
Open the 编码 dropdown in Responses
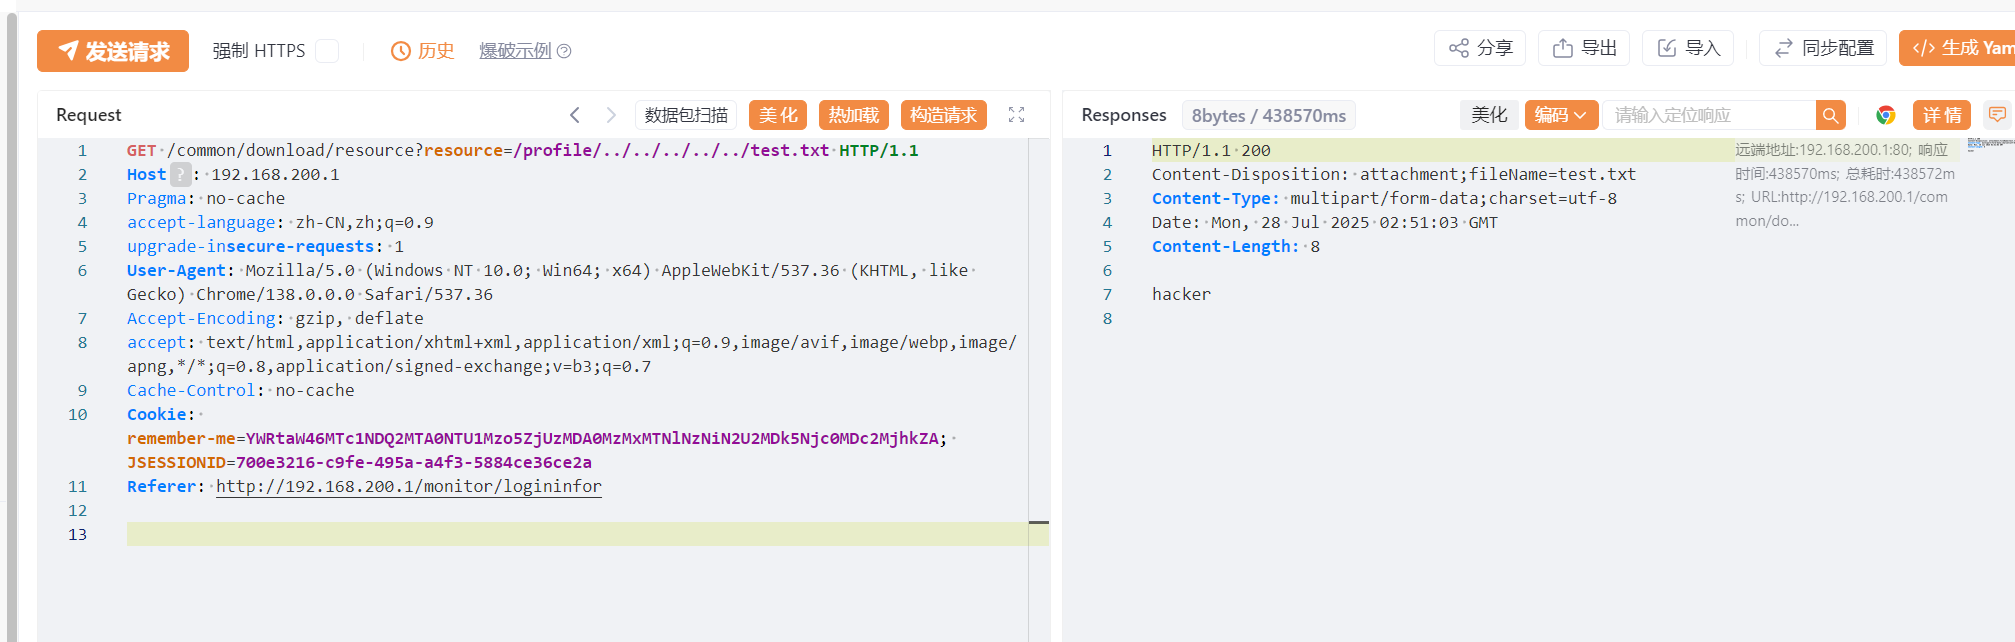coord(1560,115)
